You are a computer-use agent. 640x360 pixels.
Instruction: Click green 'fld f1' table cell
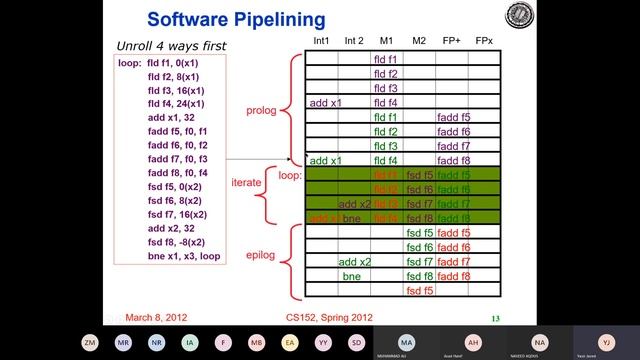tap(385, 118)
